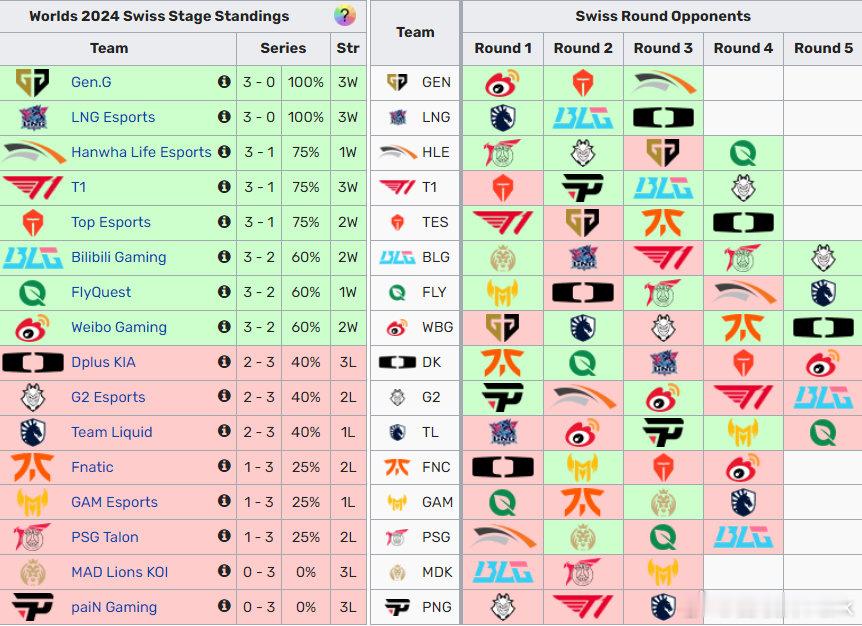Click G2 logo in BLG Round 5
Screen dimensions: 862x626
(x=823, y=258)
